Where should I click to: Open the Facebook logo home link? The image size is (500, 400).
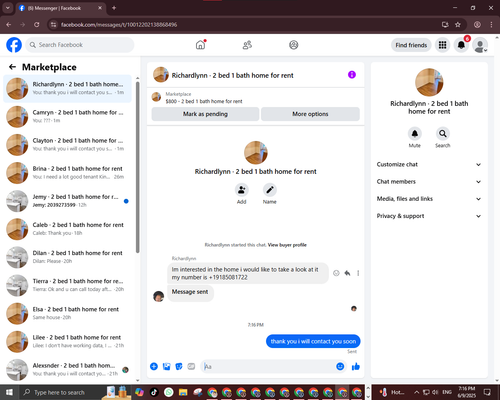pyautogui.click(x=14, y=45)
